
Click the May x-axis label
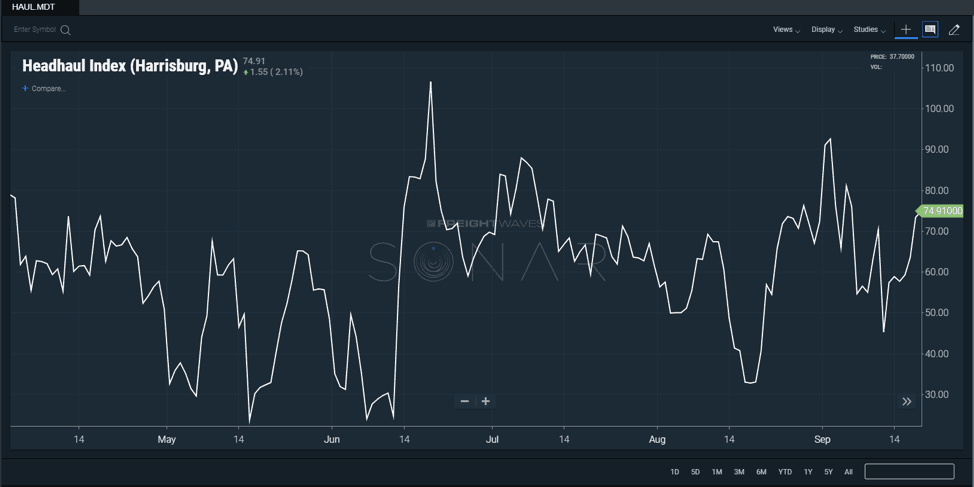[166, 440]
